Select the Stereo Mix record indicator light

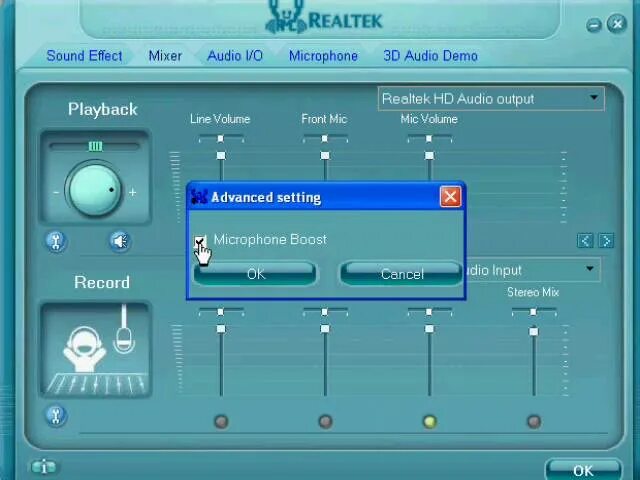pos(534,421)
